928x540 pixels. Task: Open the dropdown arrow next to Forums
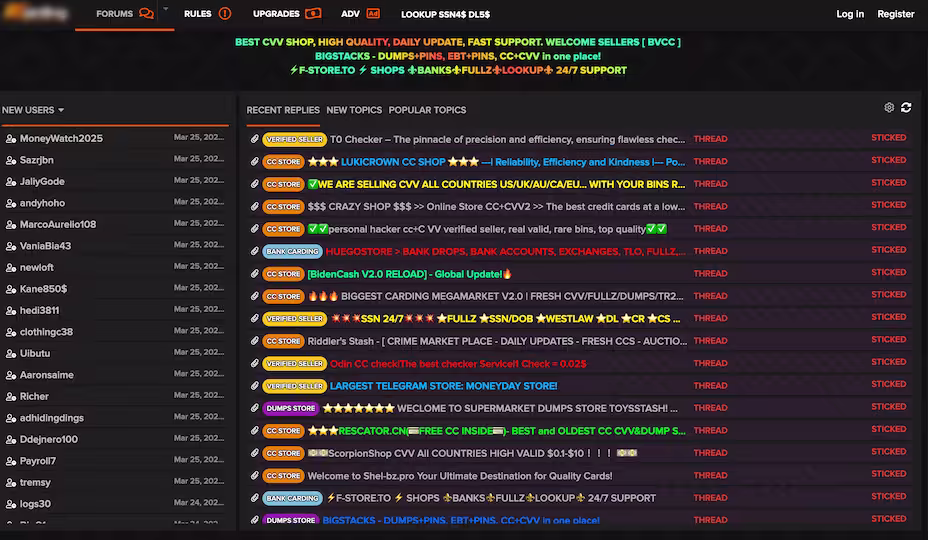tap(165, 10)
